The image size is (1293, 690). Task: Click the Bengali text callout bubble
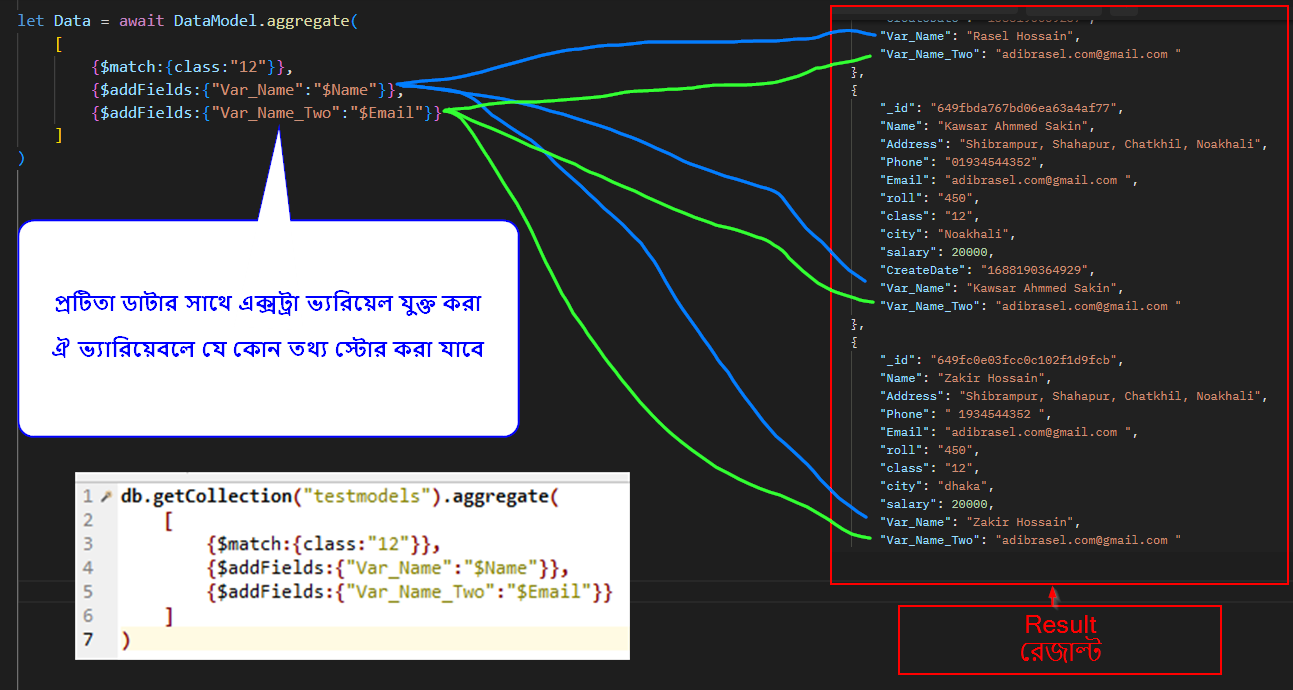[x=268, y=328]
